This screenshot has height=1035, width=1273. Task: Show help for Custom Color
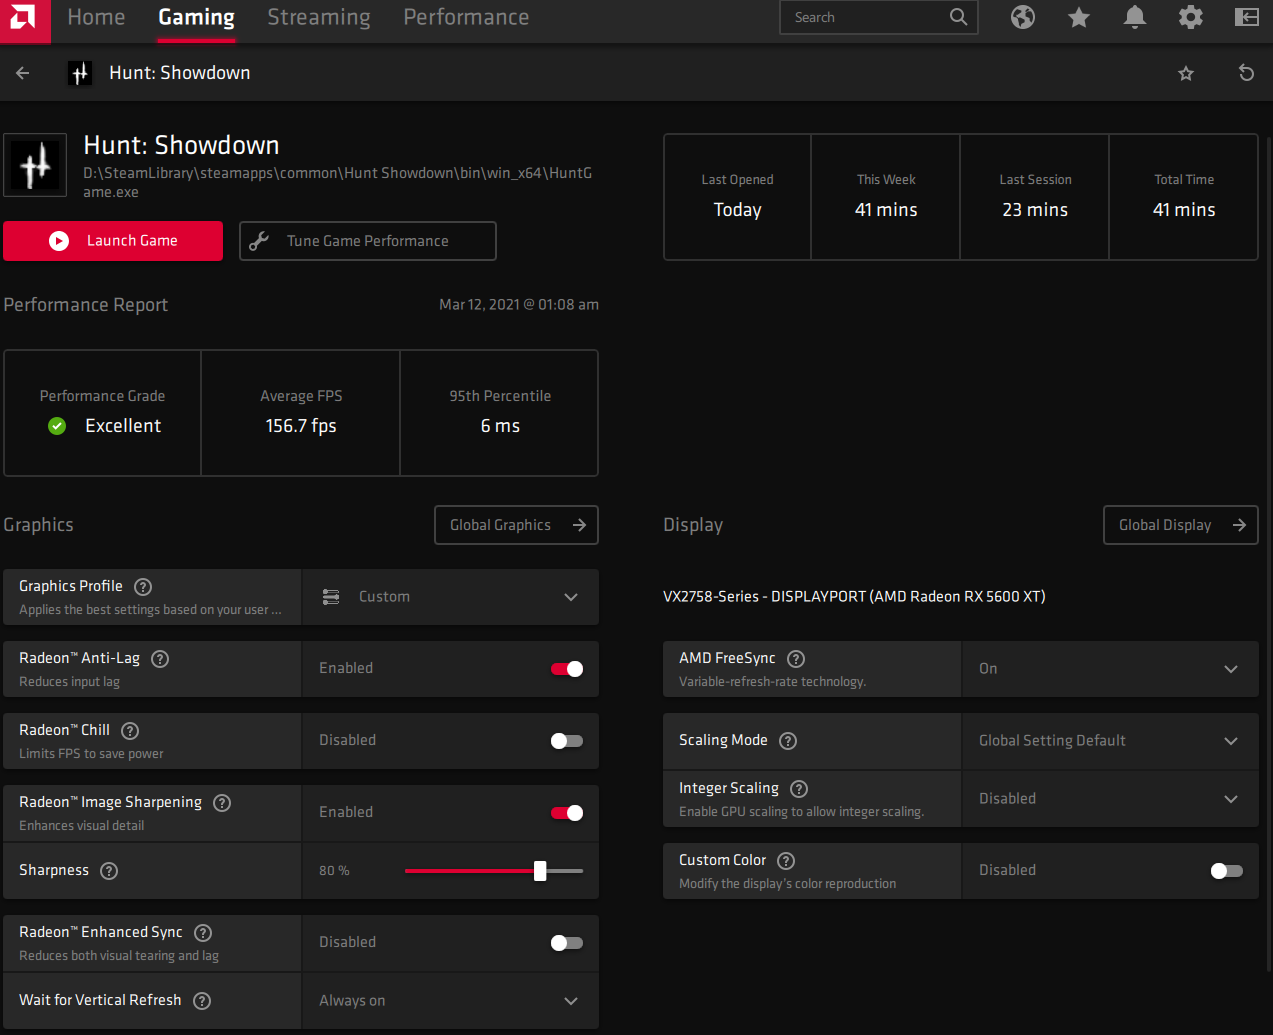point(786,861)
